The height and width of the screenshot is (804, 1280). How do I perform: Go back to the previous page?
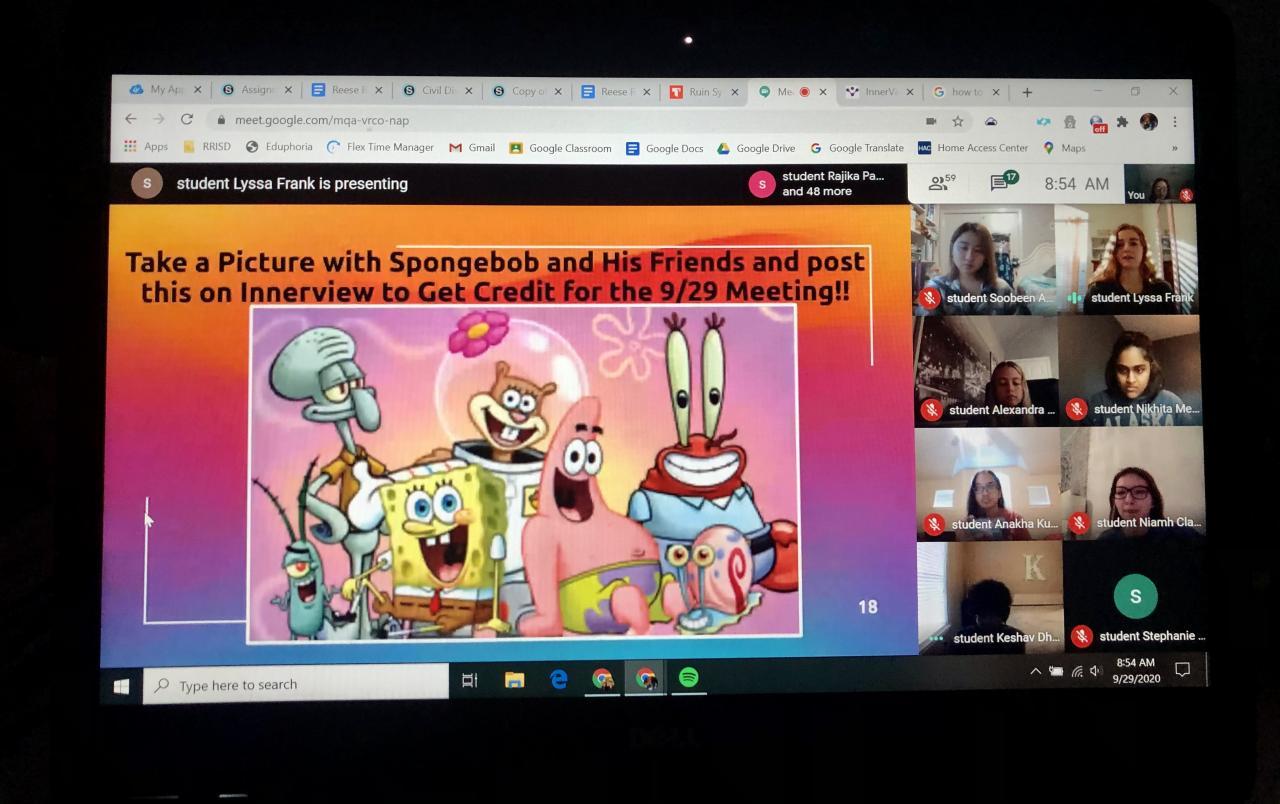[x=131, y=119]
